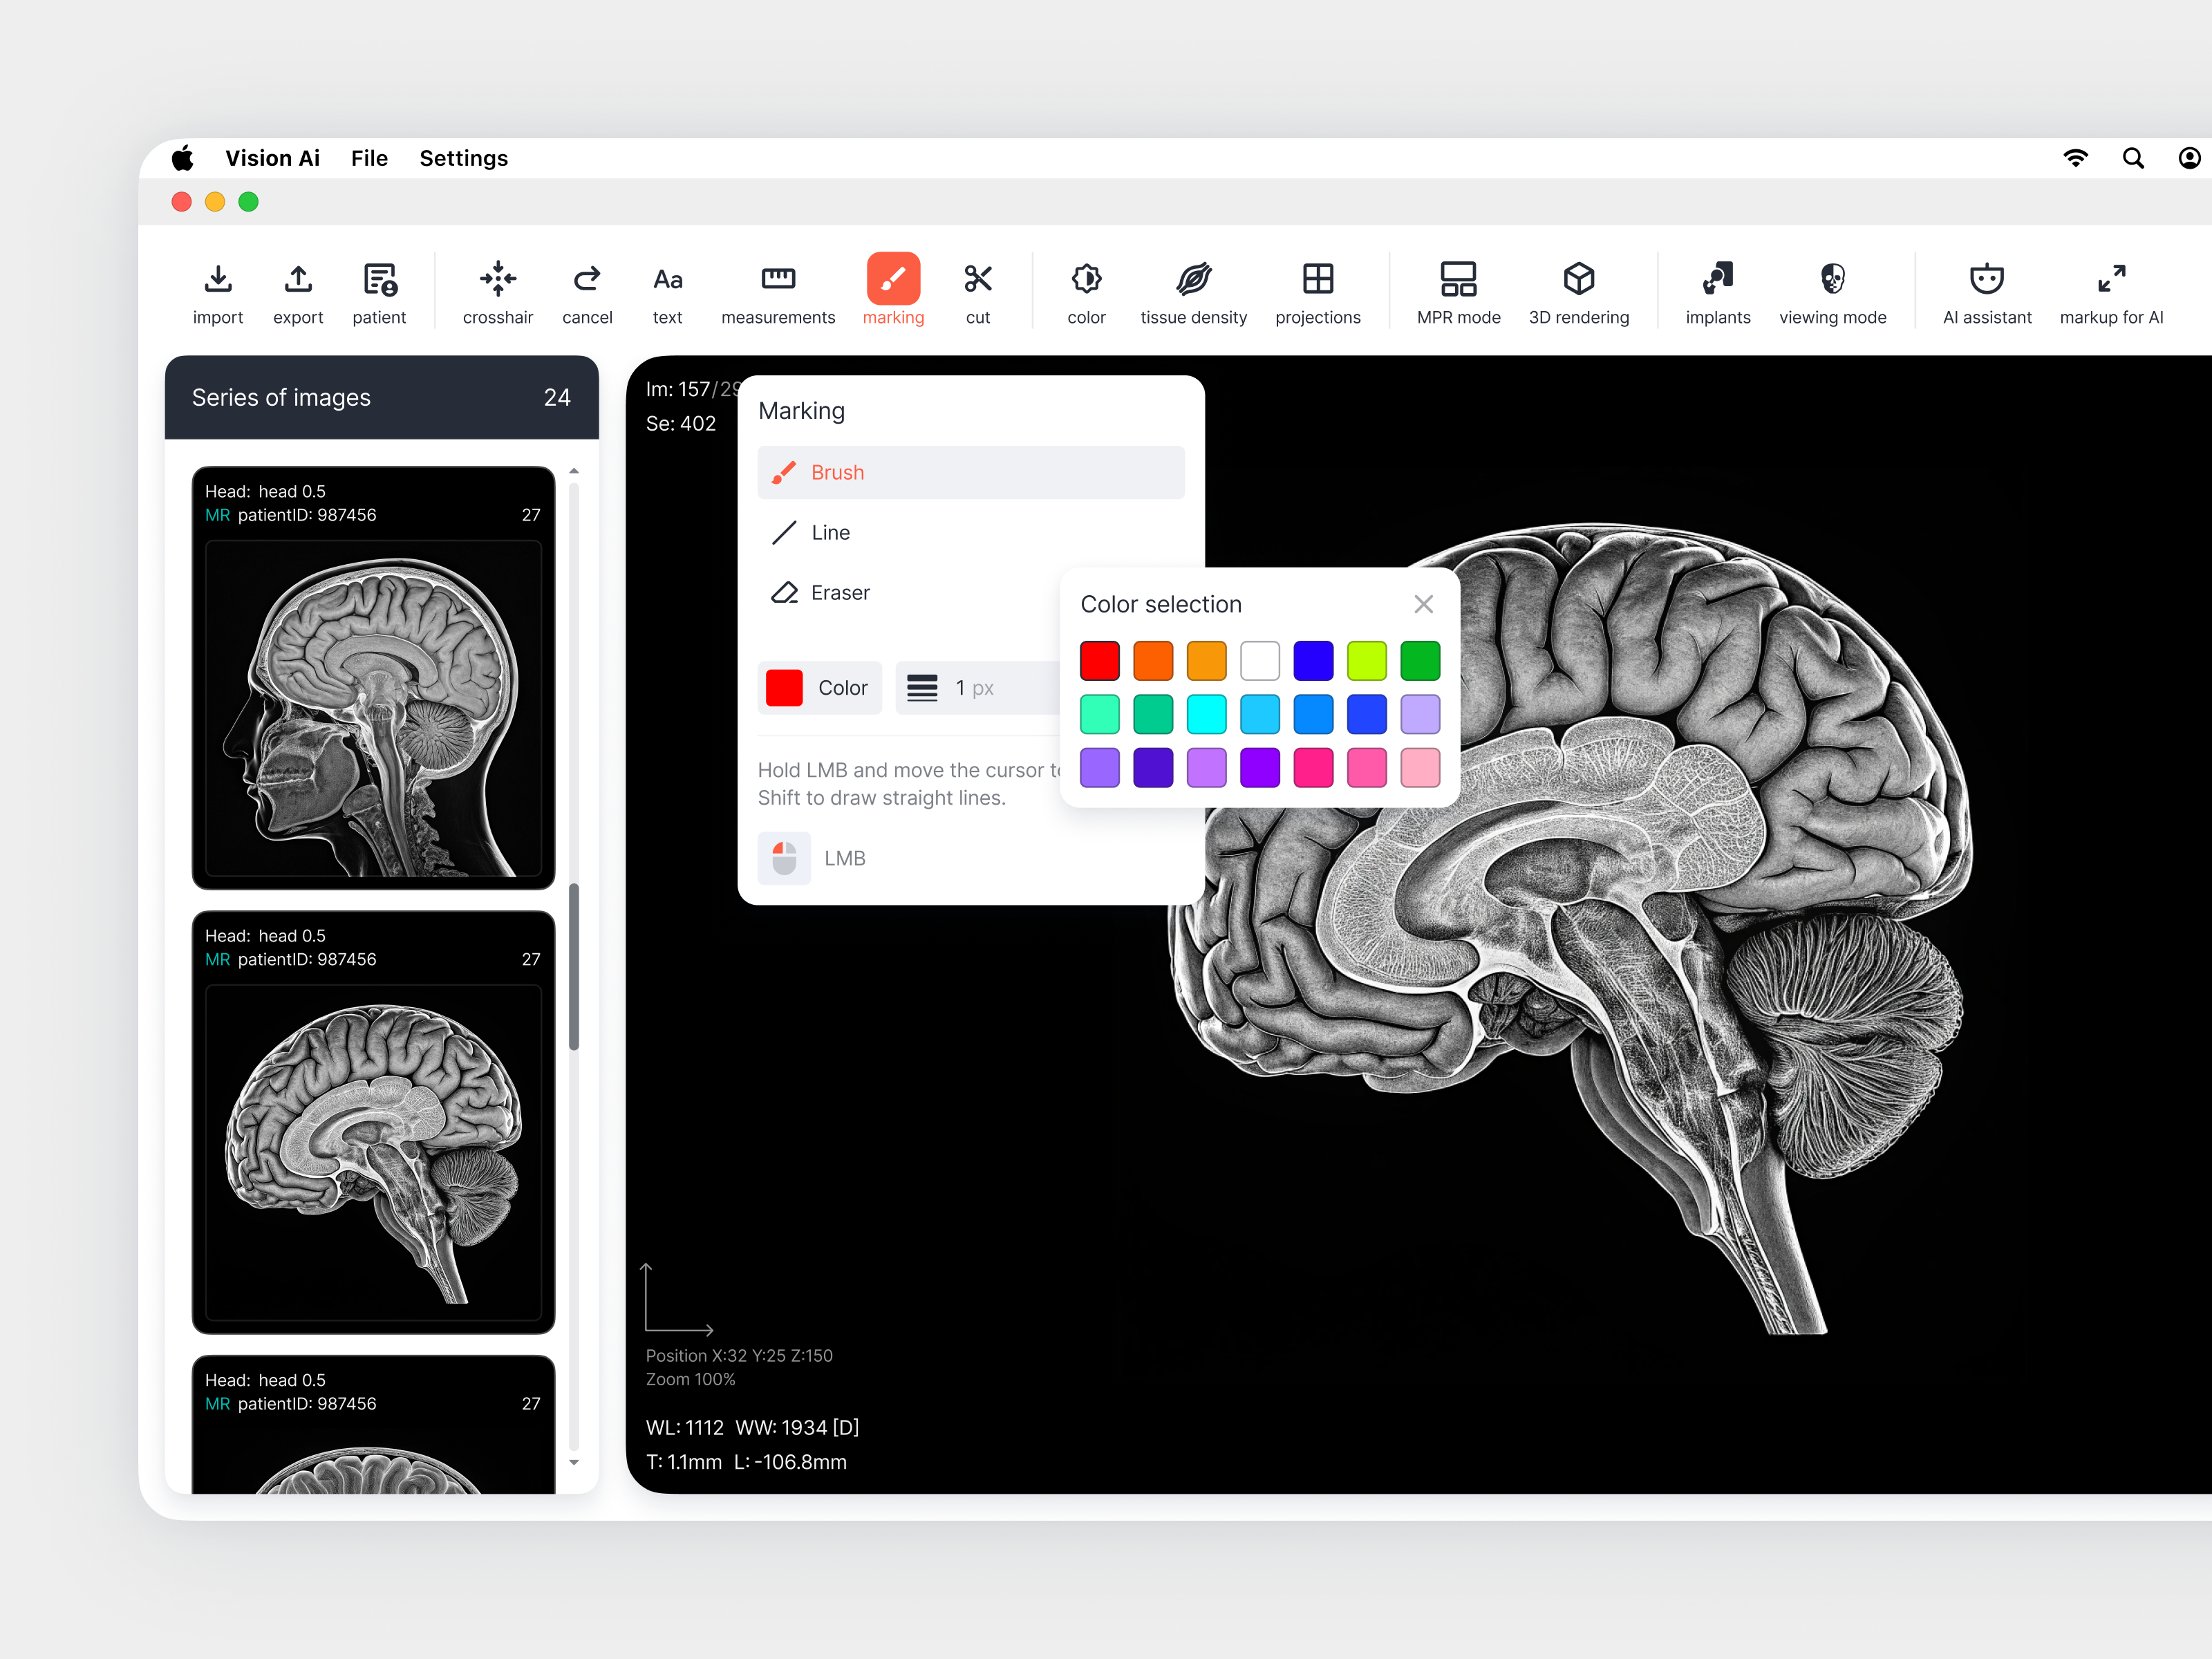Open the viewing mode selector
The image size is (2212, 1659).
tap(1833, 291)
